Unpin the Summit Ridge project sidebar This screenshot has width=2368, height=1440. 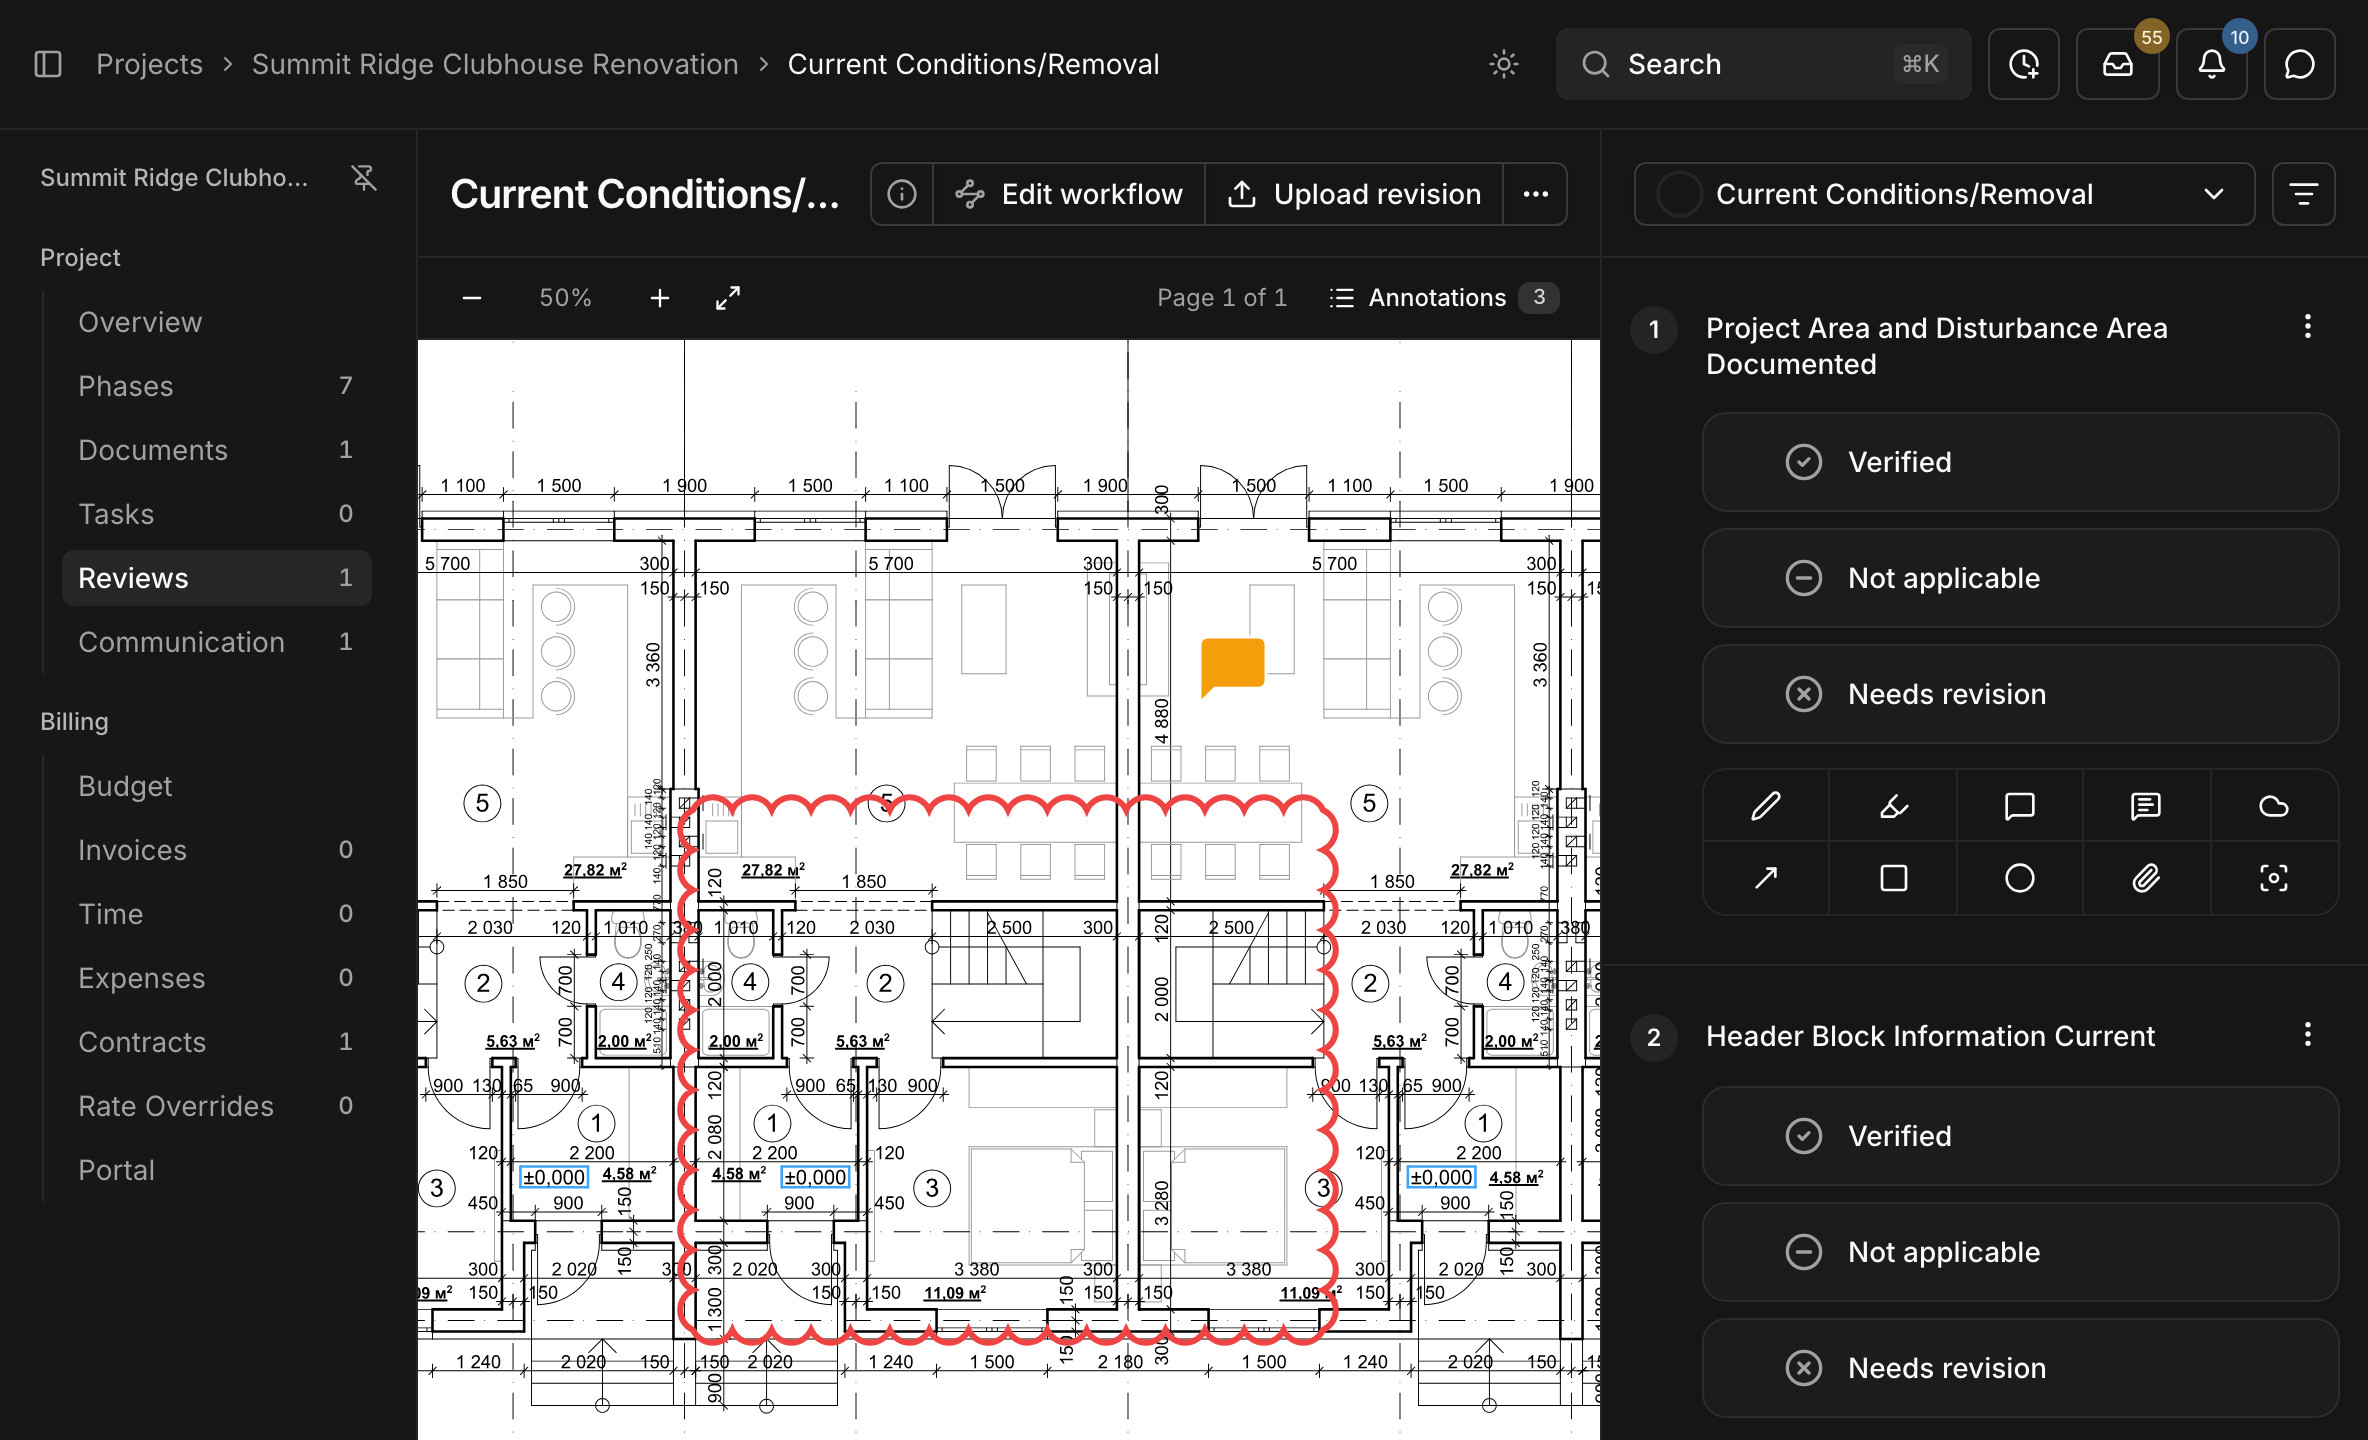(x=364, y=178)
